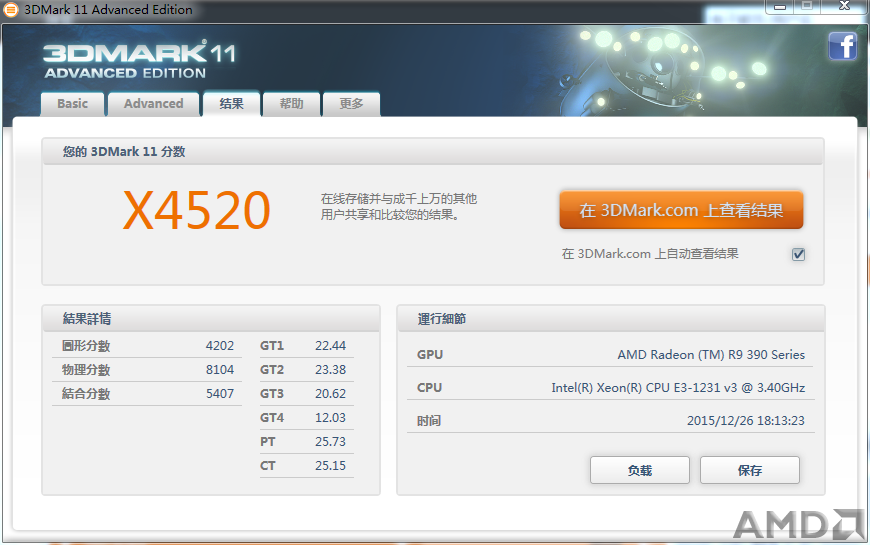Screen dimensions: 870x545
Task: Open the Basic tab
Action: click(73, 104)
